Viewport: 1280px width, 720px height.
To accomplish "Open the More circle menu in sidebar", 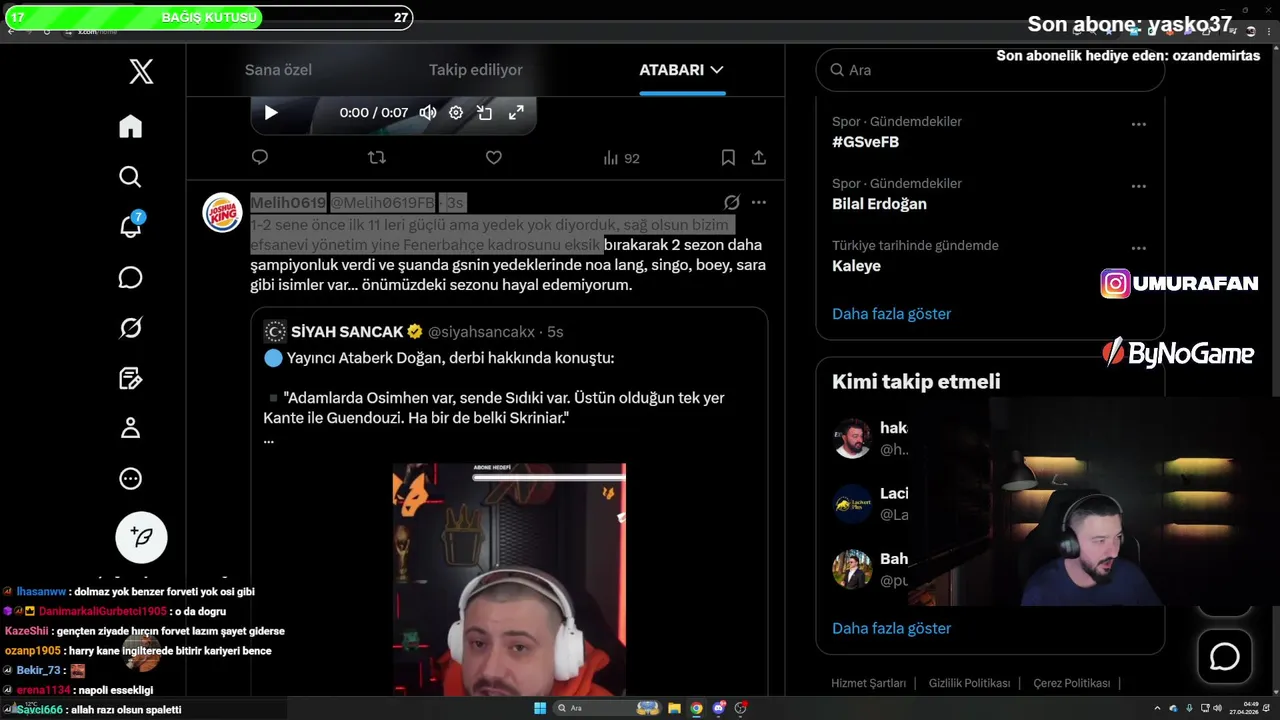I will point(130,479).
